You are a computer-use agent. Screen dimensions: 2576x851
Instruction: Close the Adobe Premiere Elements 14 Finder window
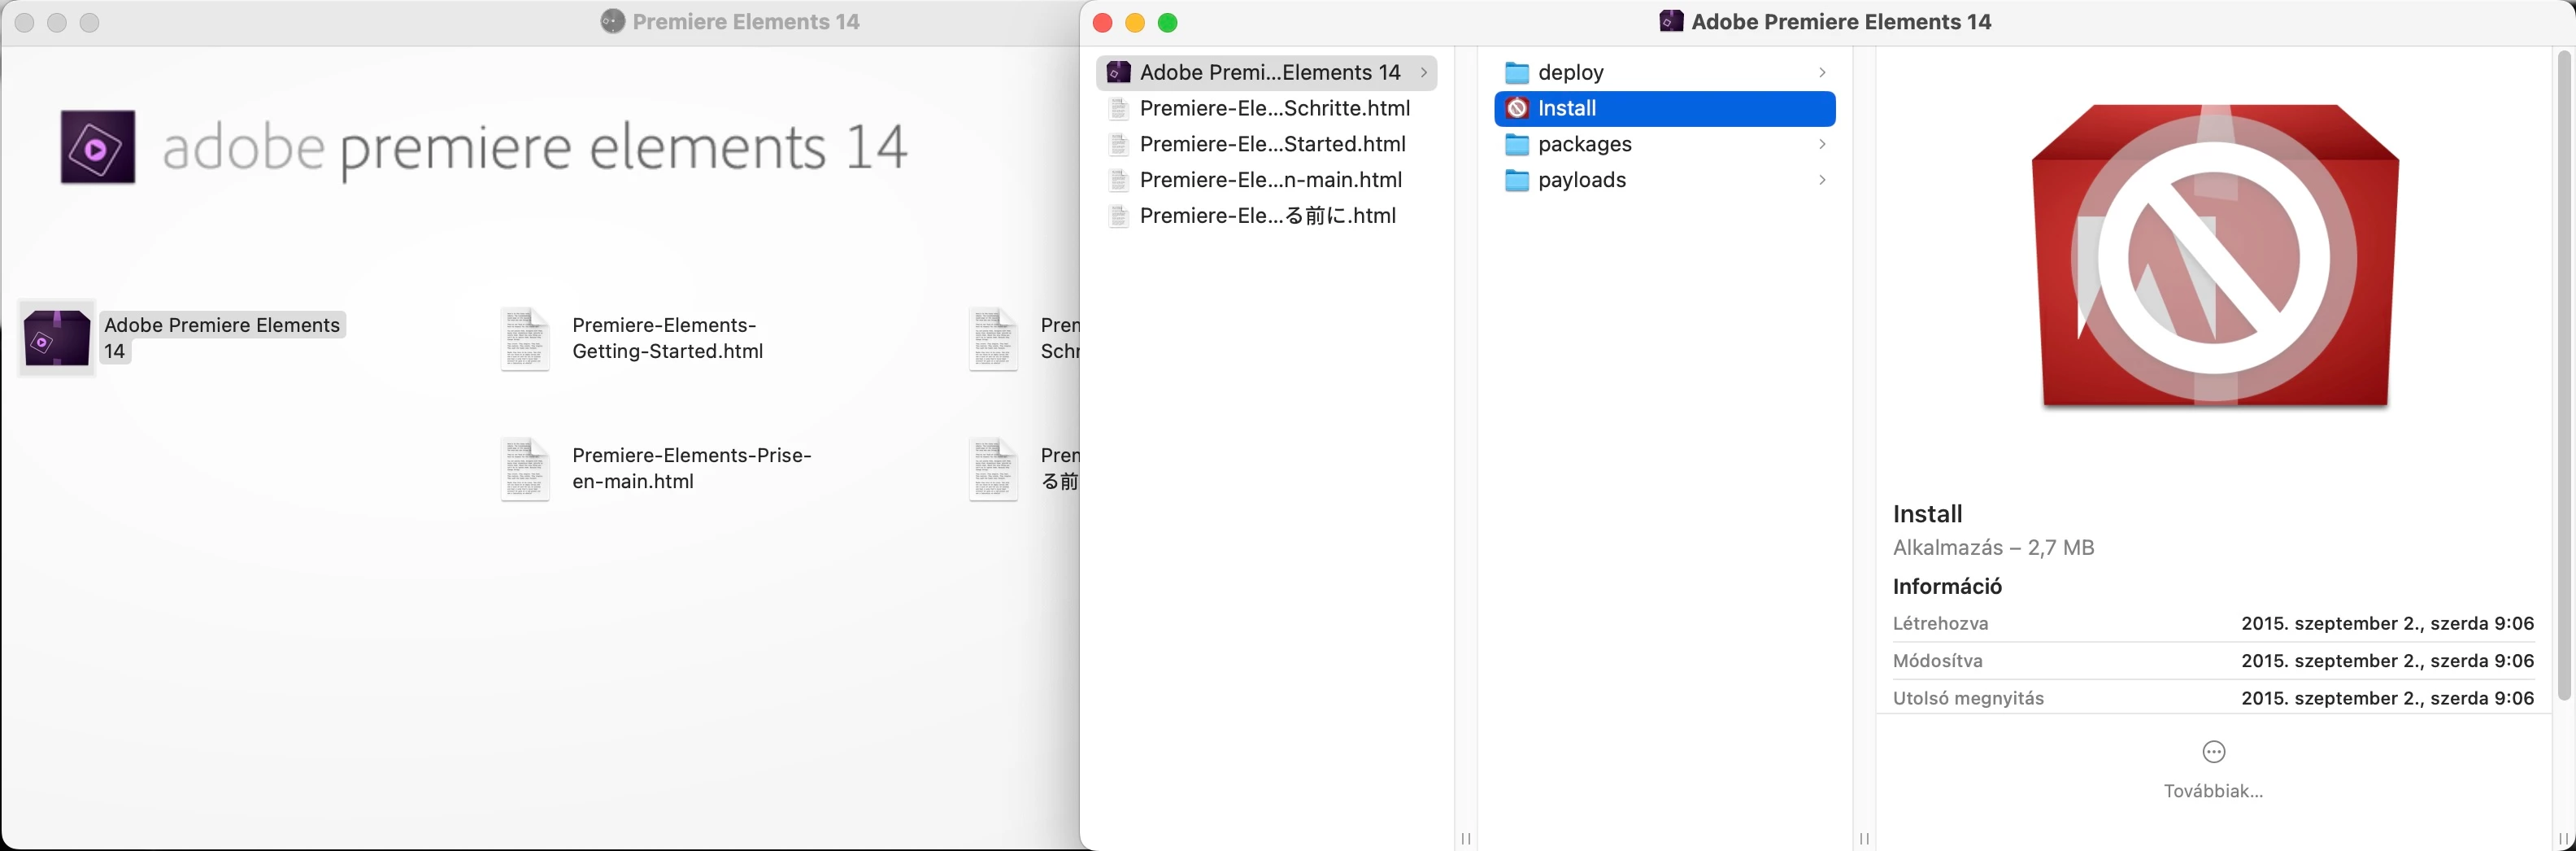coord(1102,22)
